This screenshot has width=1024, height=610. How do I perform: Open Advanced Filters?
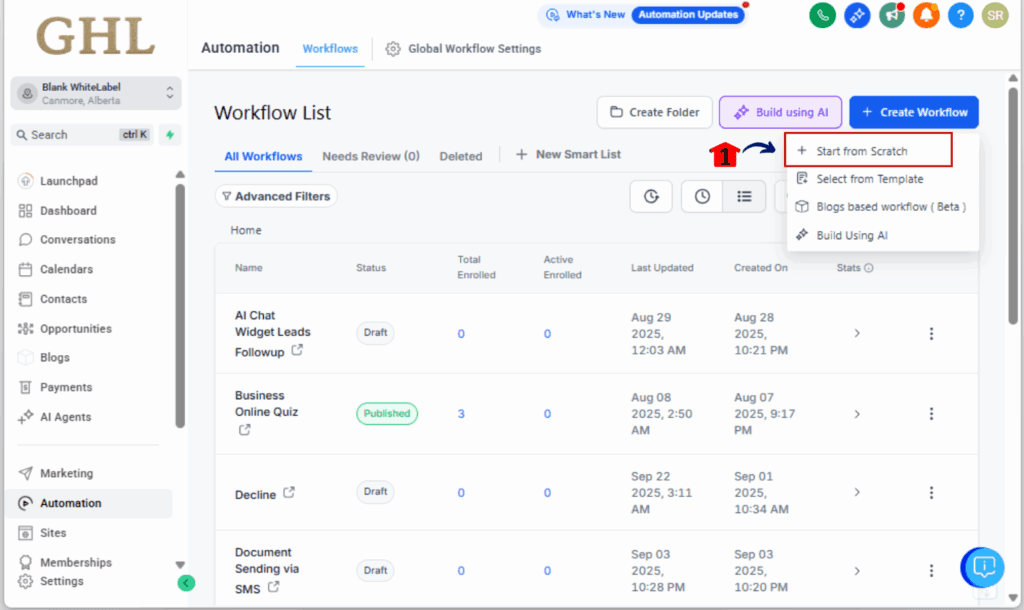coord(276,196)
